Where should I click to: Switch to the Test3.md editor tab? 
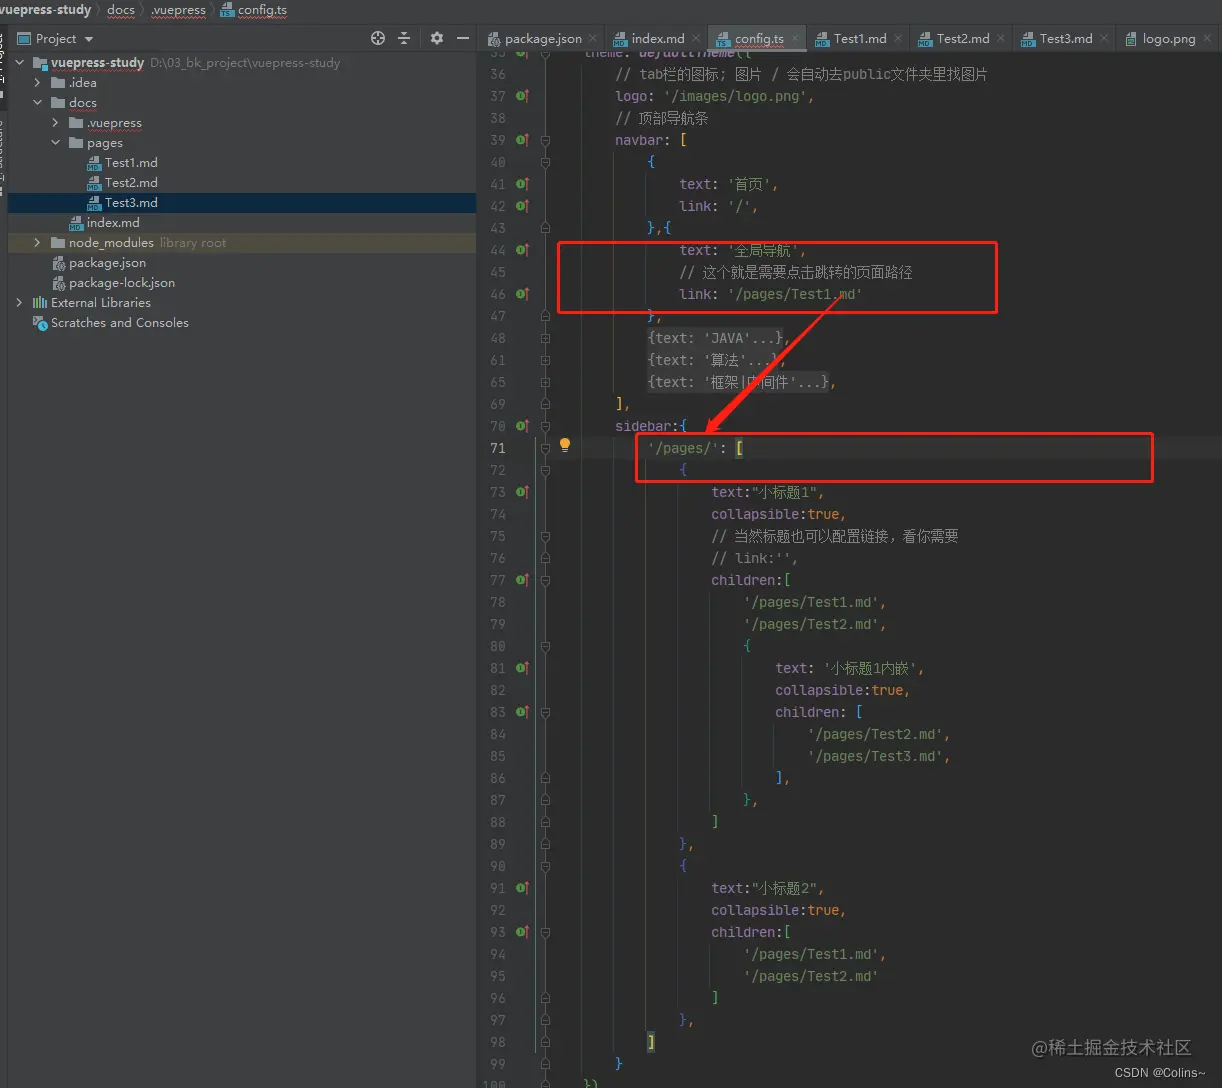(1065, 38)
